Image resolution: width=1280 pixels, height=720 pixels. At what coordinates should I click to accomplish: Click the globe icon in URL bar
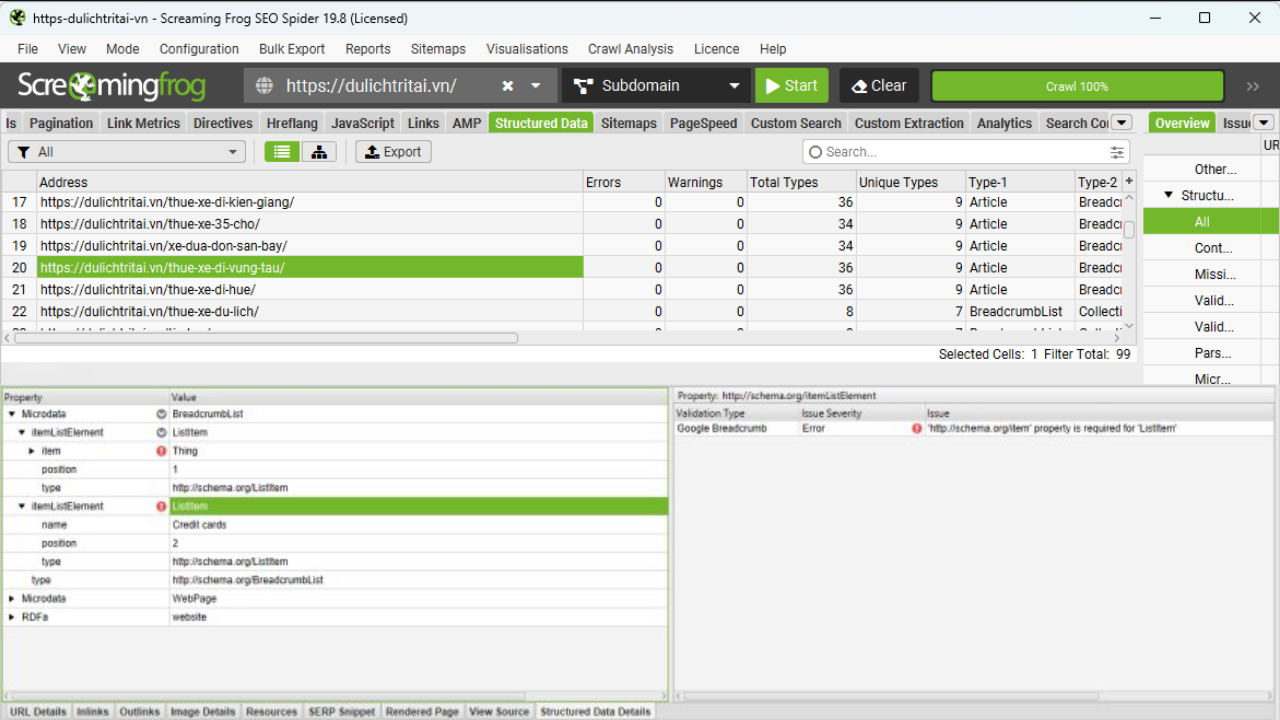click(265, 86)
